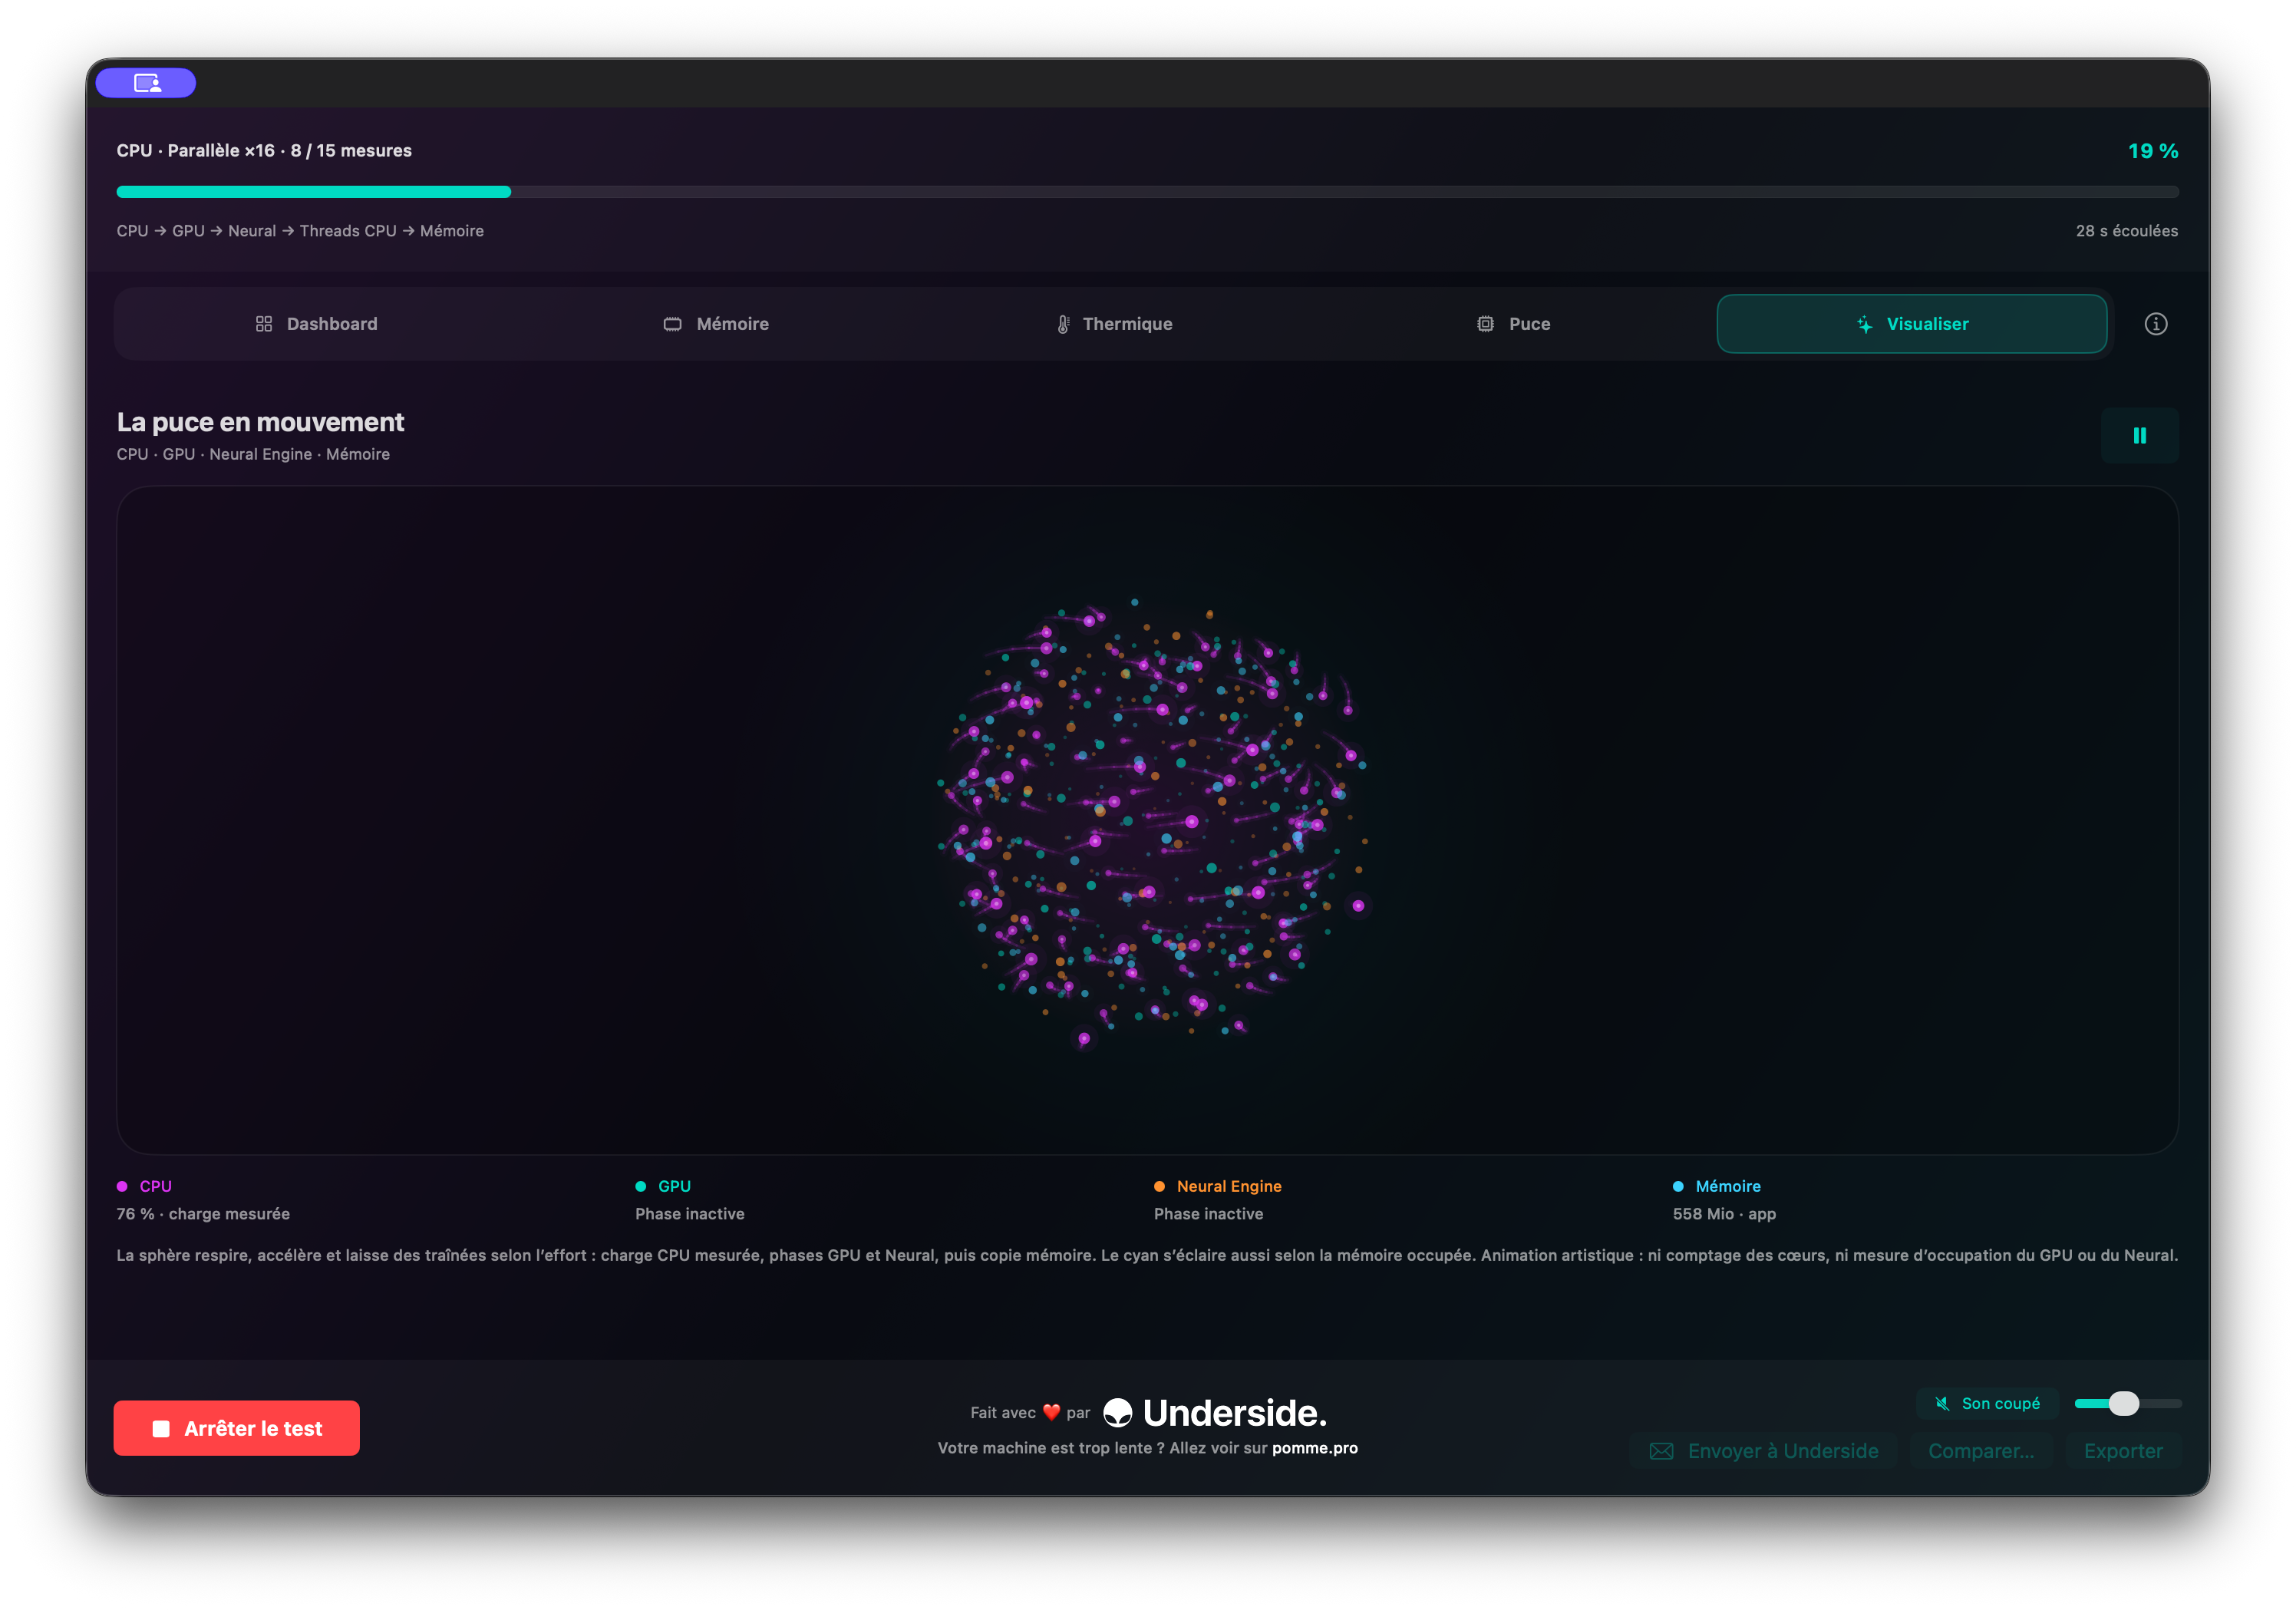Click the orange Neural Engine legend dot
The width and height of the screenshot is (2296, 1610).
(x=1159, y=1186)
